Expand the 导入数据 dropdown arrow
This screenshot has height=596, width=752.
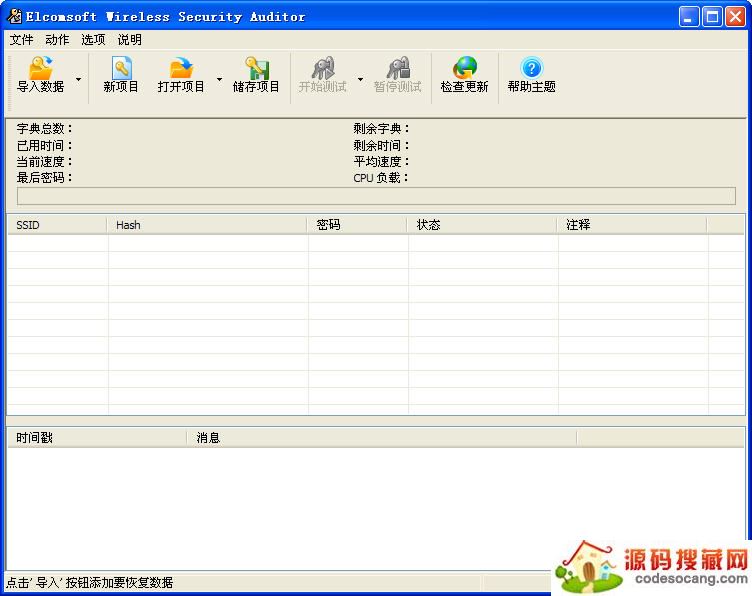pyautogui.click(x=79, y=78)
